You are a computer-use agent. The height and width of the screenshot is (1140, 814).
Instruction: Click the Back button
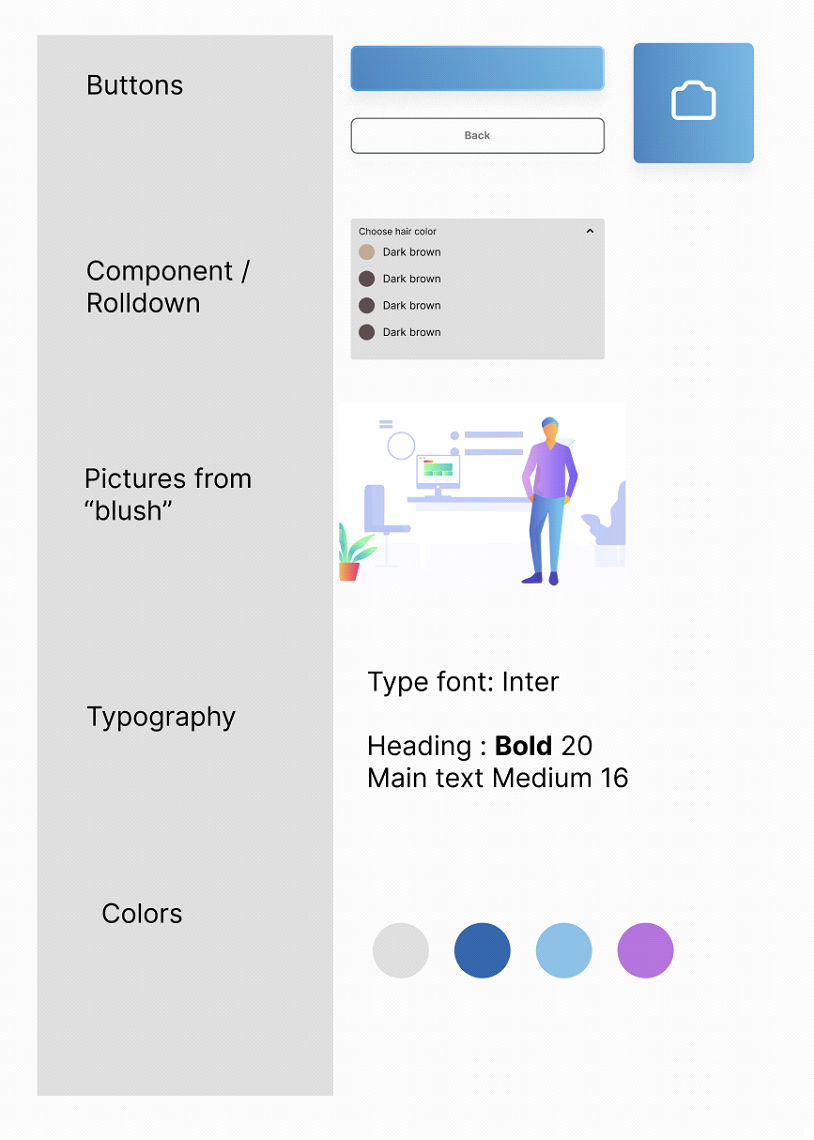tap(477, 135)
